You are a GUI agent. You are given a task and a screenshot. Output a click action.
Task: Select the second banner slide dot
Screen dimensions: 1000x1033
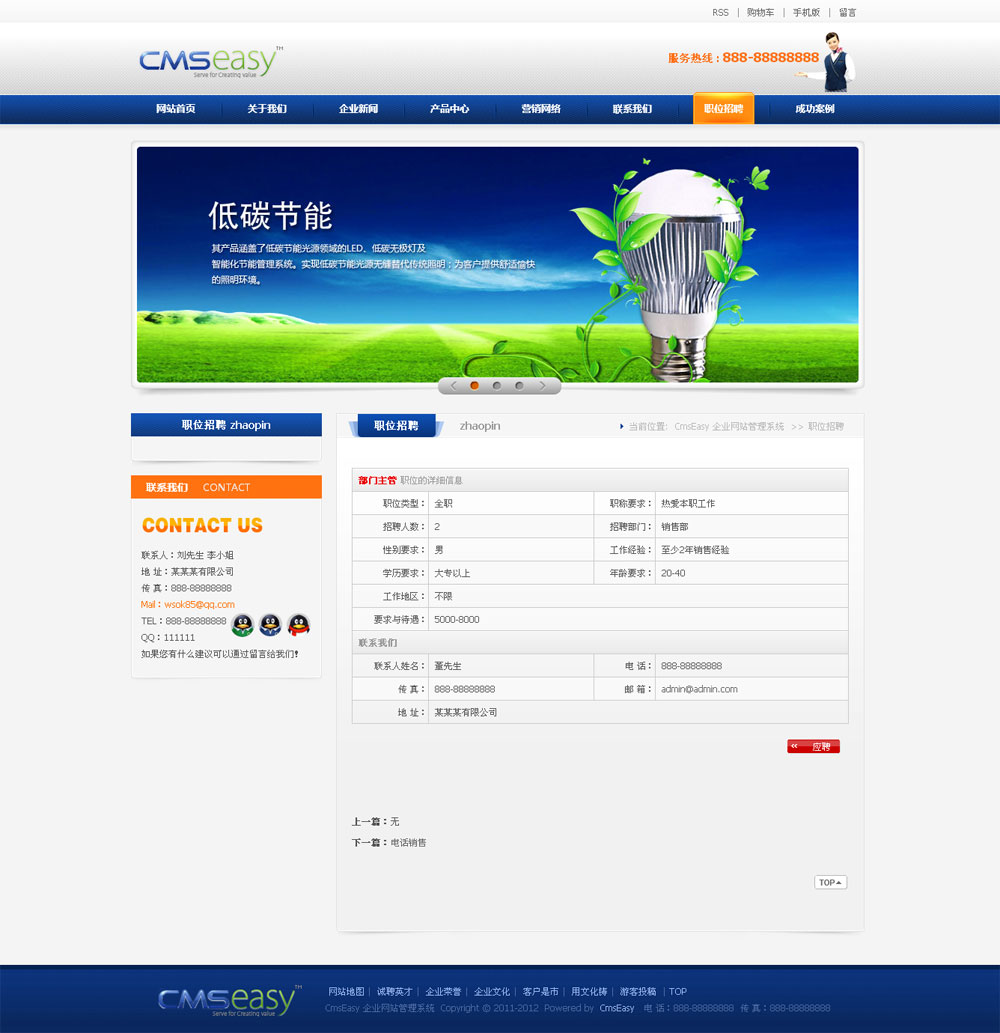click(497, 385)
